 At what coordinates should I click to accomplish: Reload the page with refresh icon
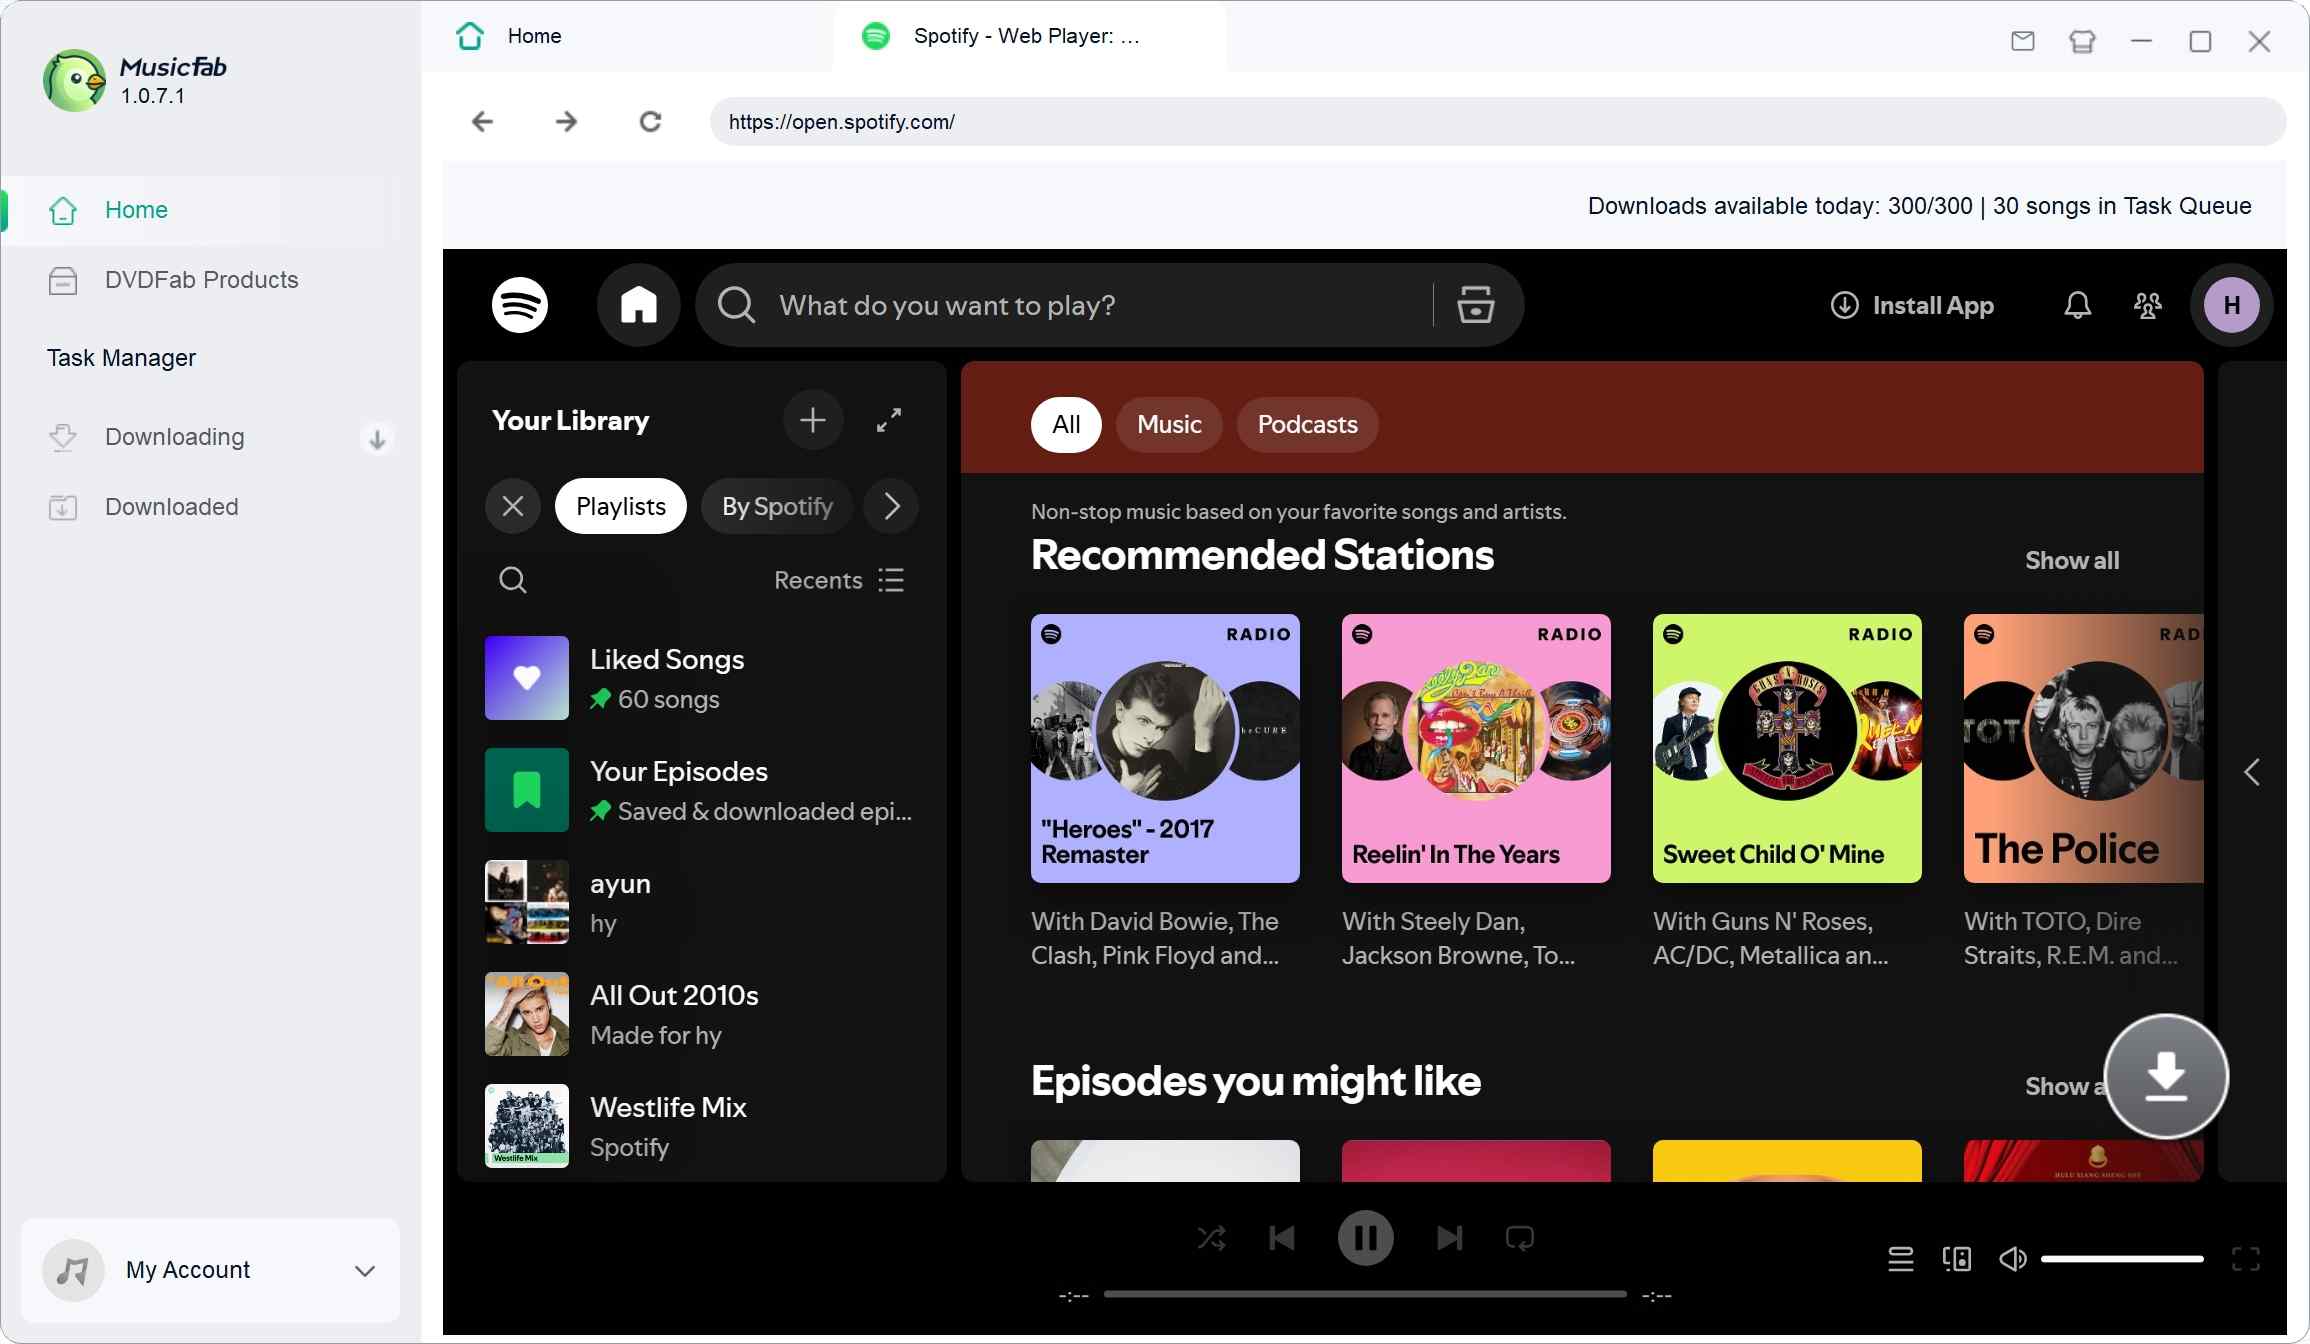650,122
